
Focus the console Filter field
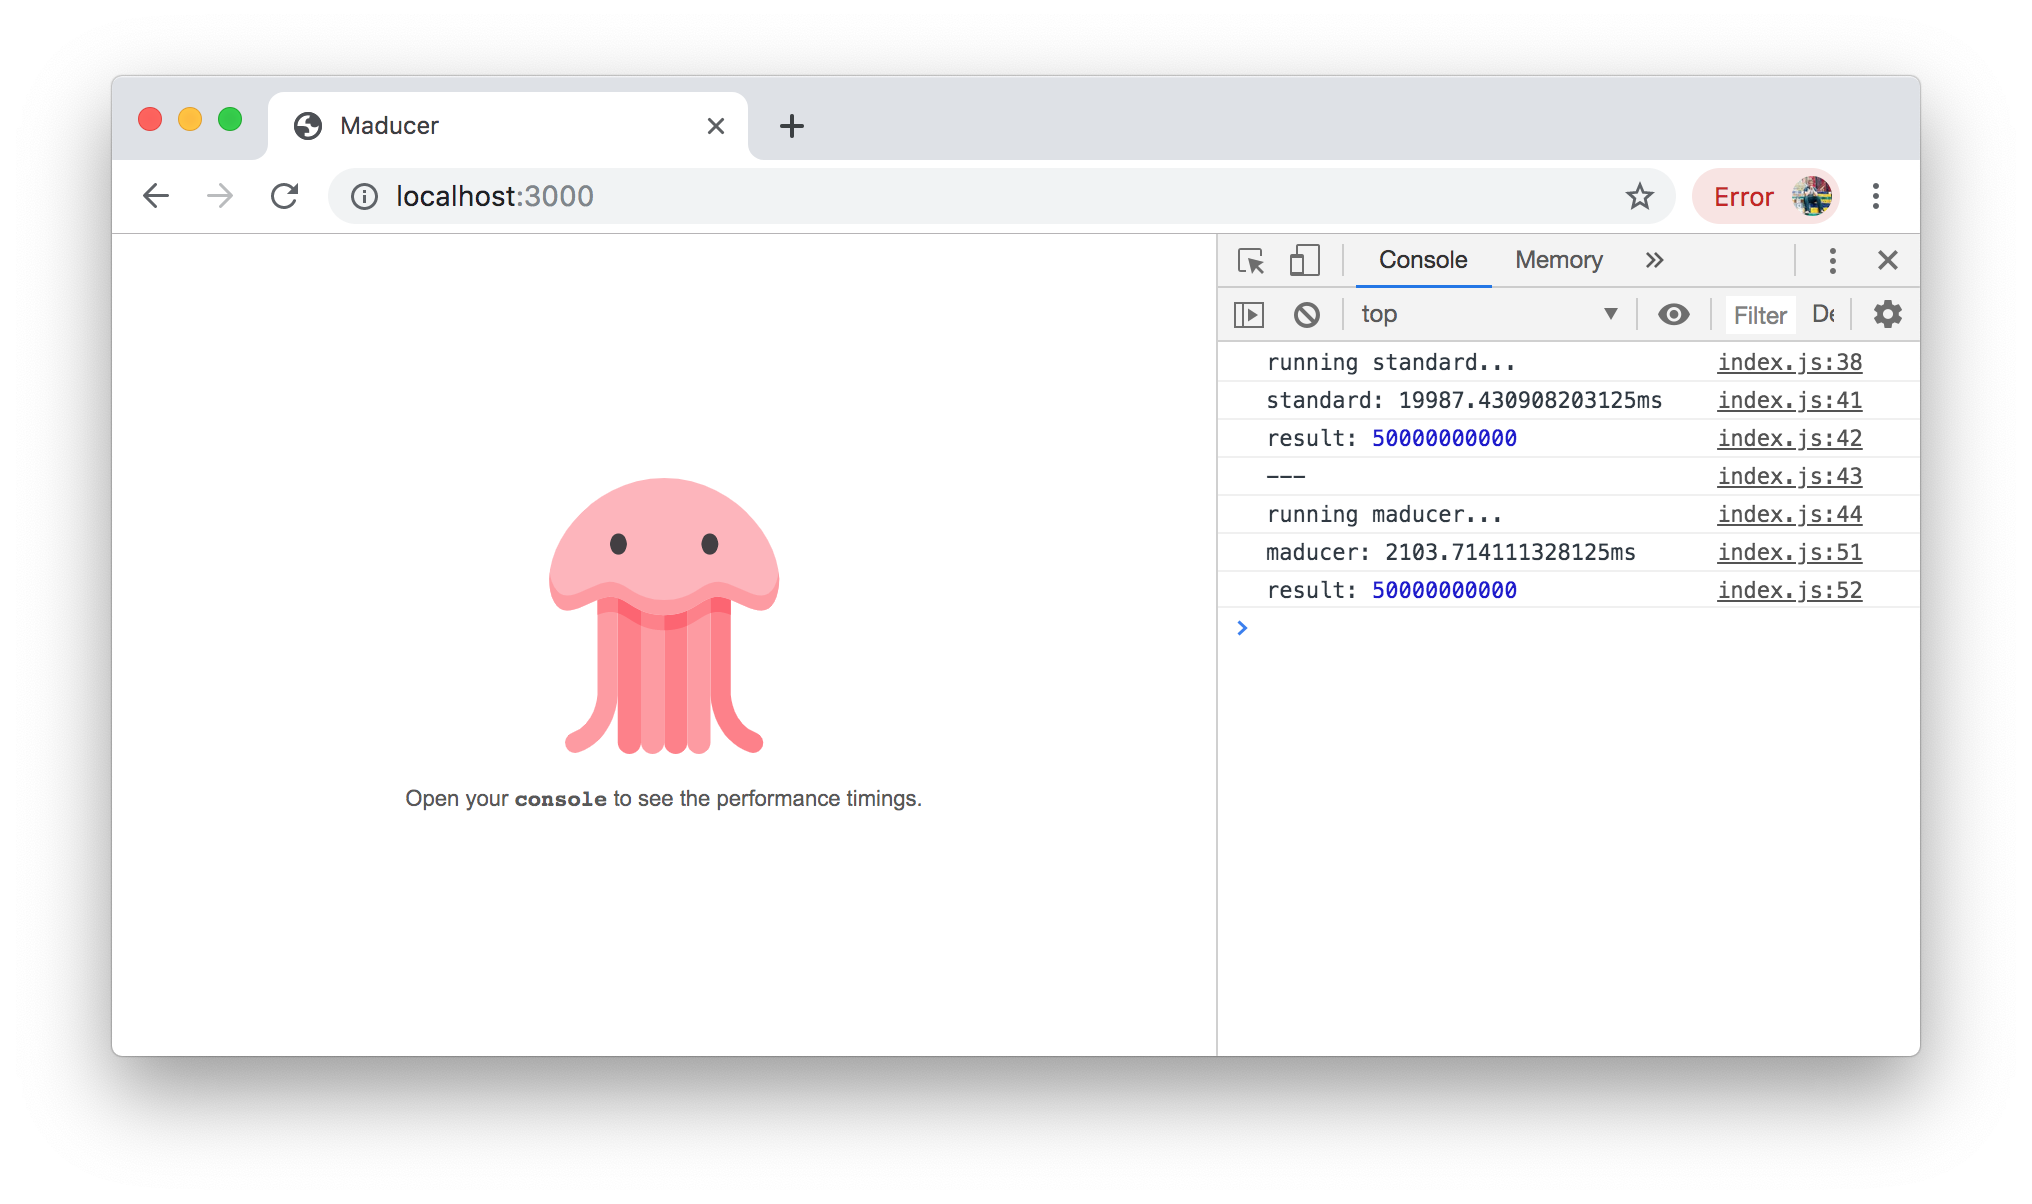[x=1759, y=315]
